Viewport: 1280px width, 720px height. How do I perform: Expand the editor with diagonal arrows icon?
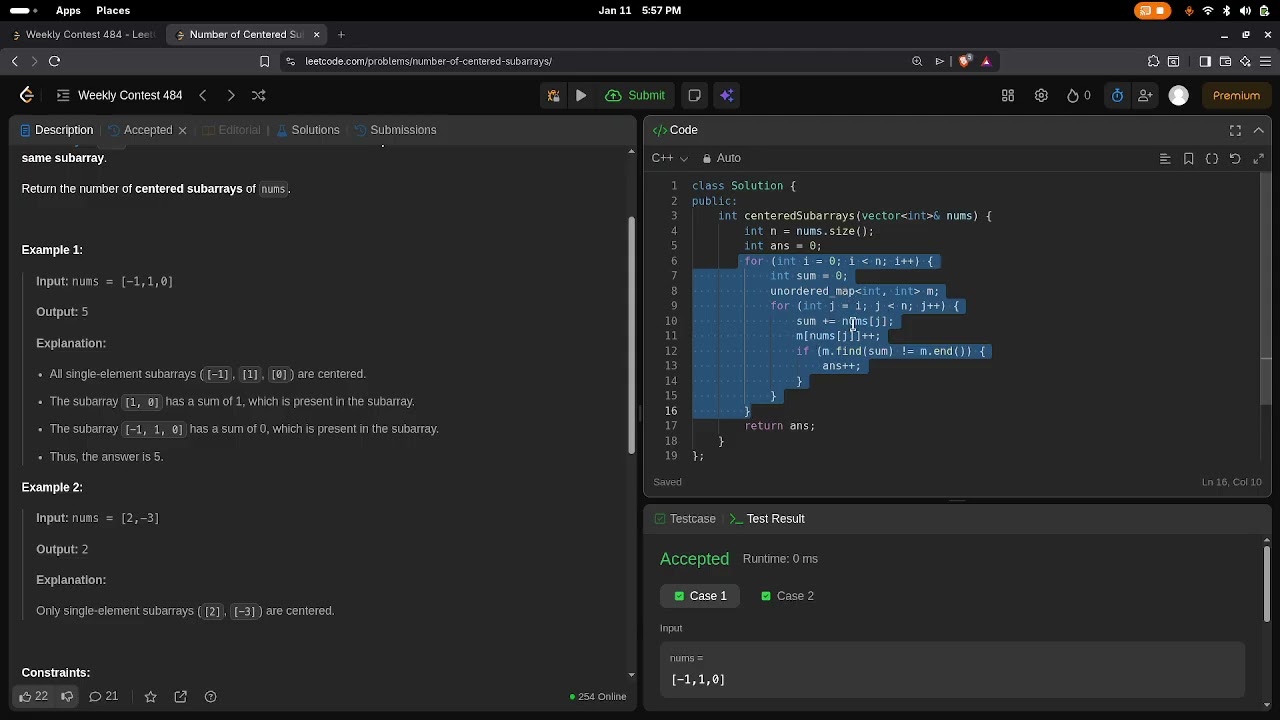click(x=1259, y=158)
